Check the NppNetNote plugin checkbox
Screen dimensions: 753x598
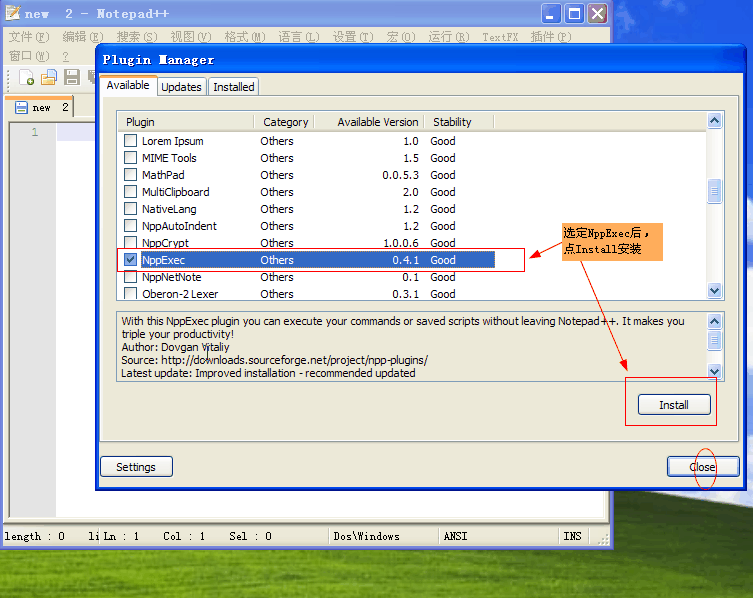coord(130,277)
